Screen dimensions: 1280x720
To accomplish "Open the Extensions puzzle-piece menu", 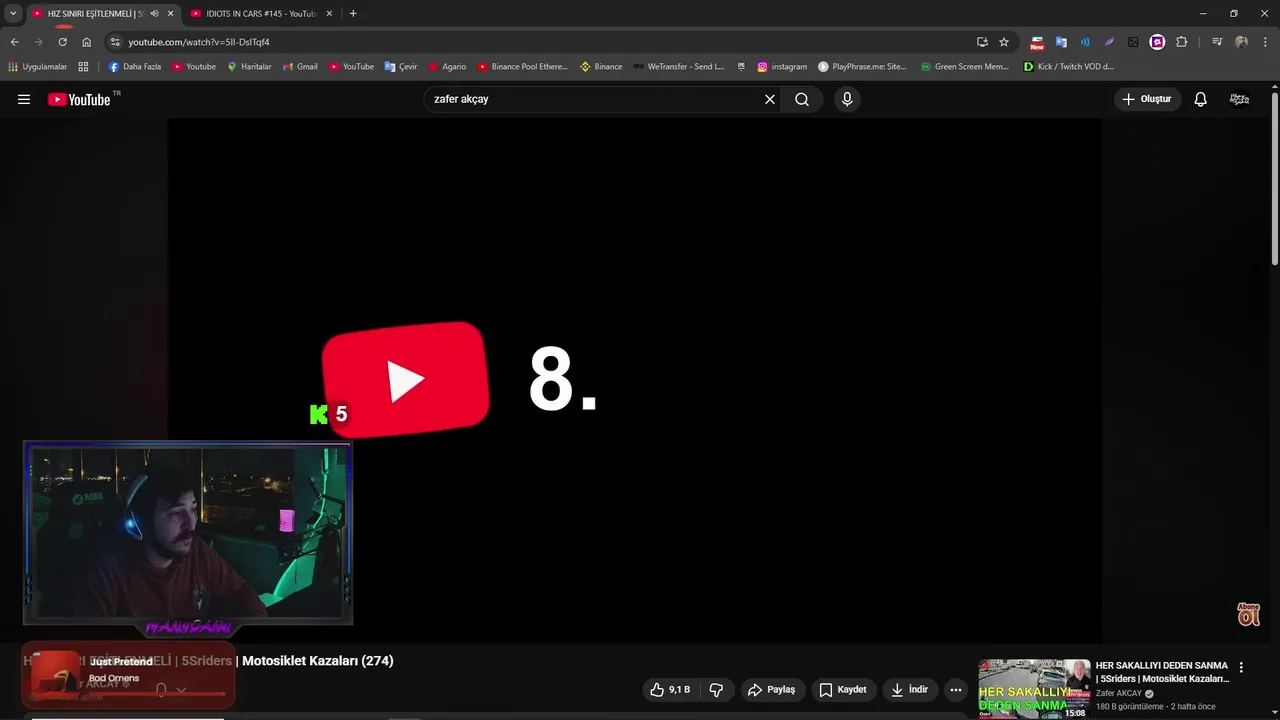I will click(1181, 42).
